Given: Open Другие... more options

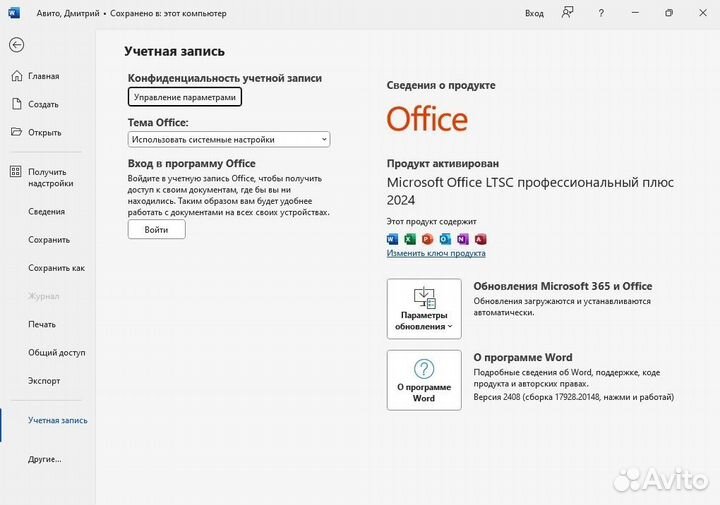Looking at the screenshot, I should pos(45,459).
